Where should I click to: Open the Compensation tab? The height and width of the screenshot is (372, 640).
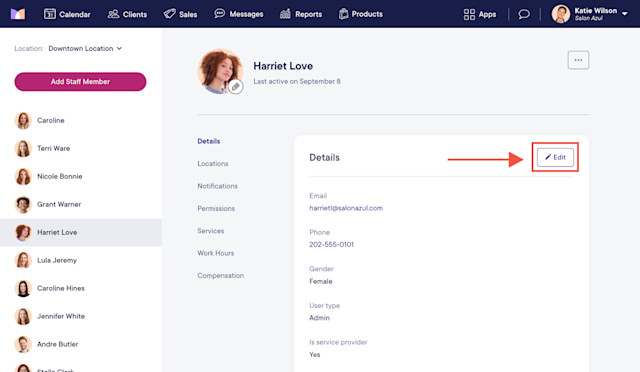(220, 276)
